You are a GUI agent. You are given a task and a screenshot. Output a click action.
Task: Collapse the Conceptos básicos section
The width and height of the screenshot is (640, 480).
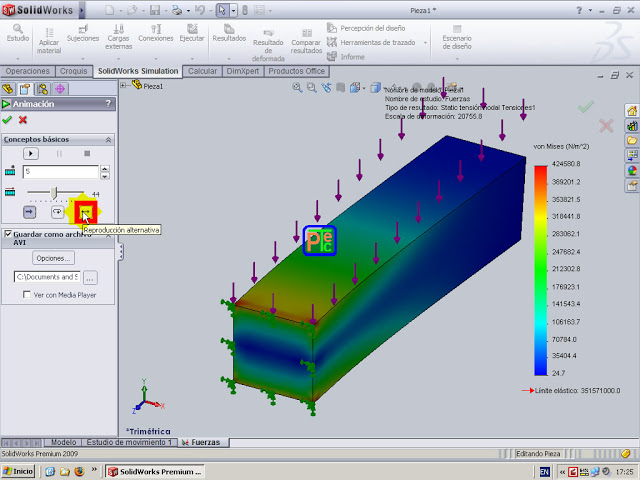108,140
